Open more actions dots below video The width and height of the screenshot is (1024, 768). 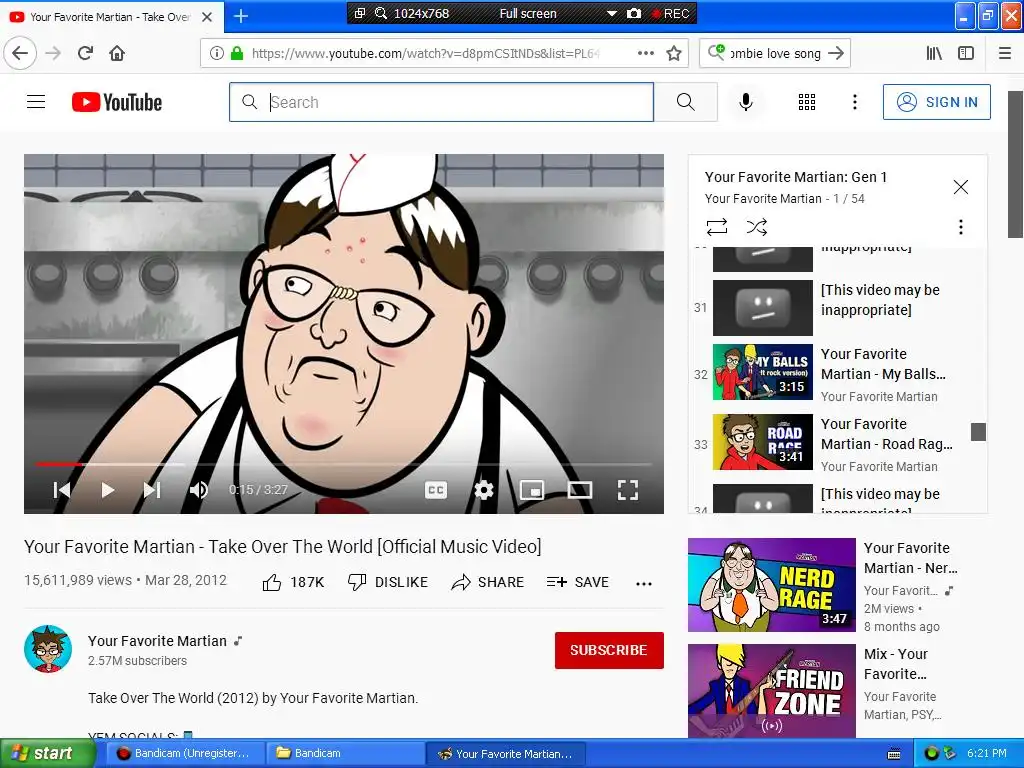point(644,584)
